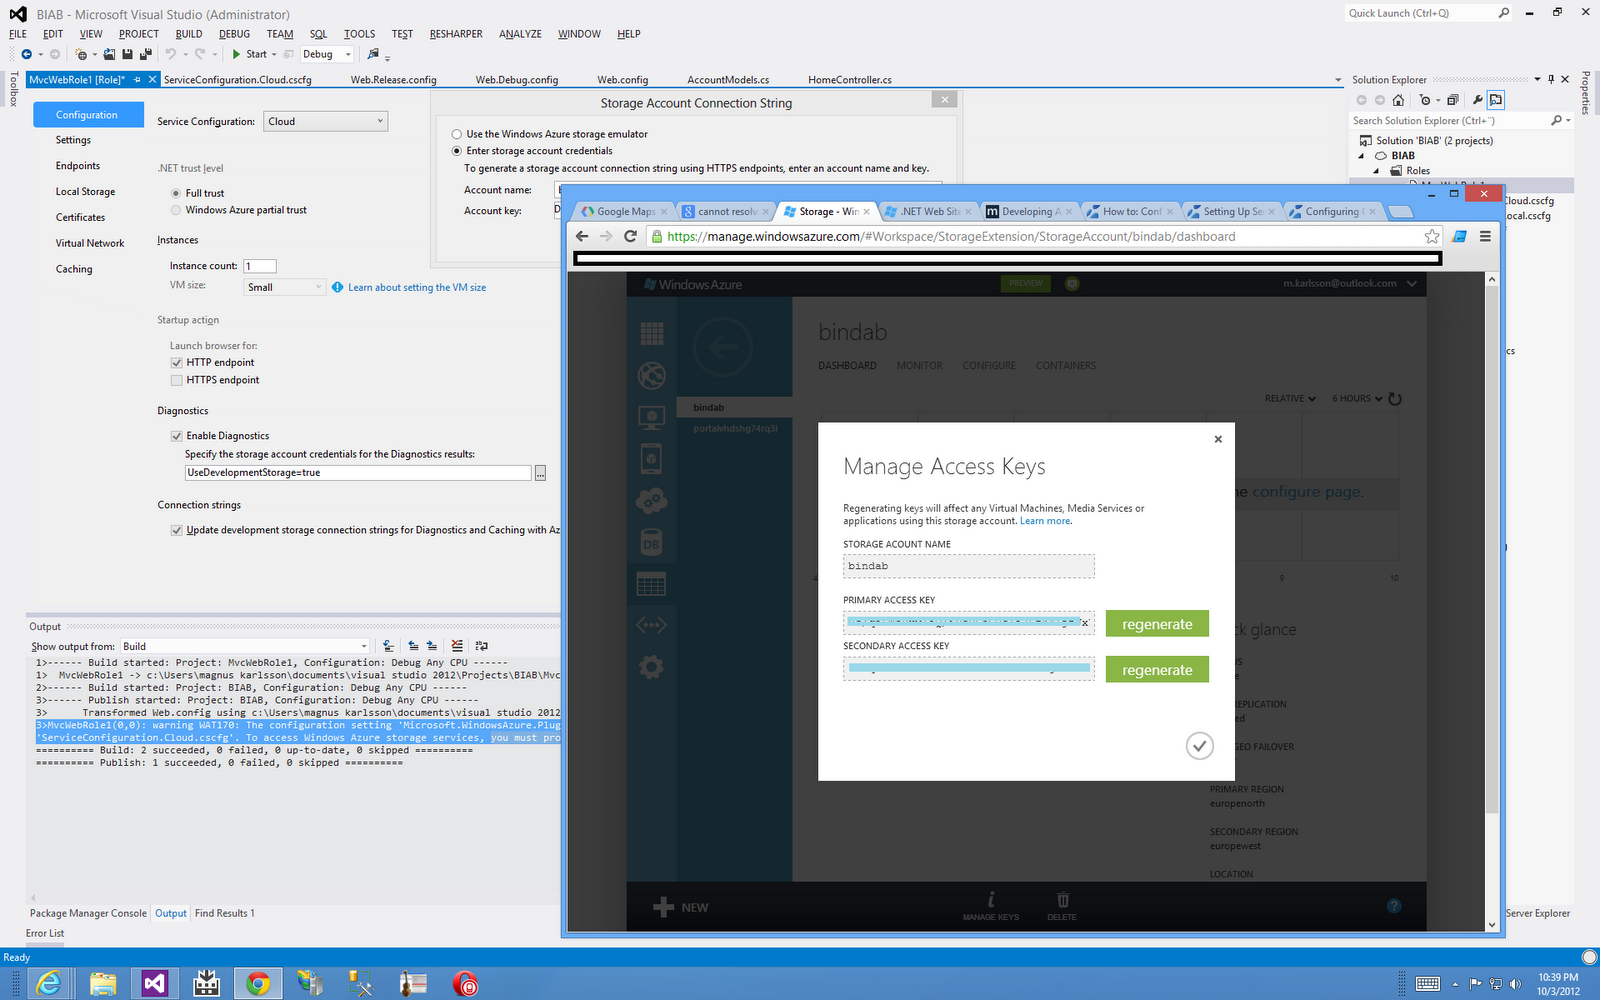Open the document tab overflow dropdown arrow

[x=1338, y=80]
